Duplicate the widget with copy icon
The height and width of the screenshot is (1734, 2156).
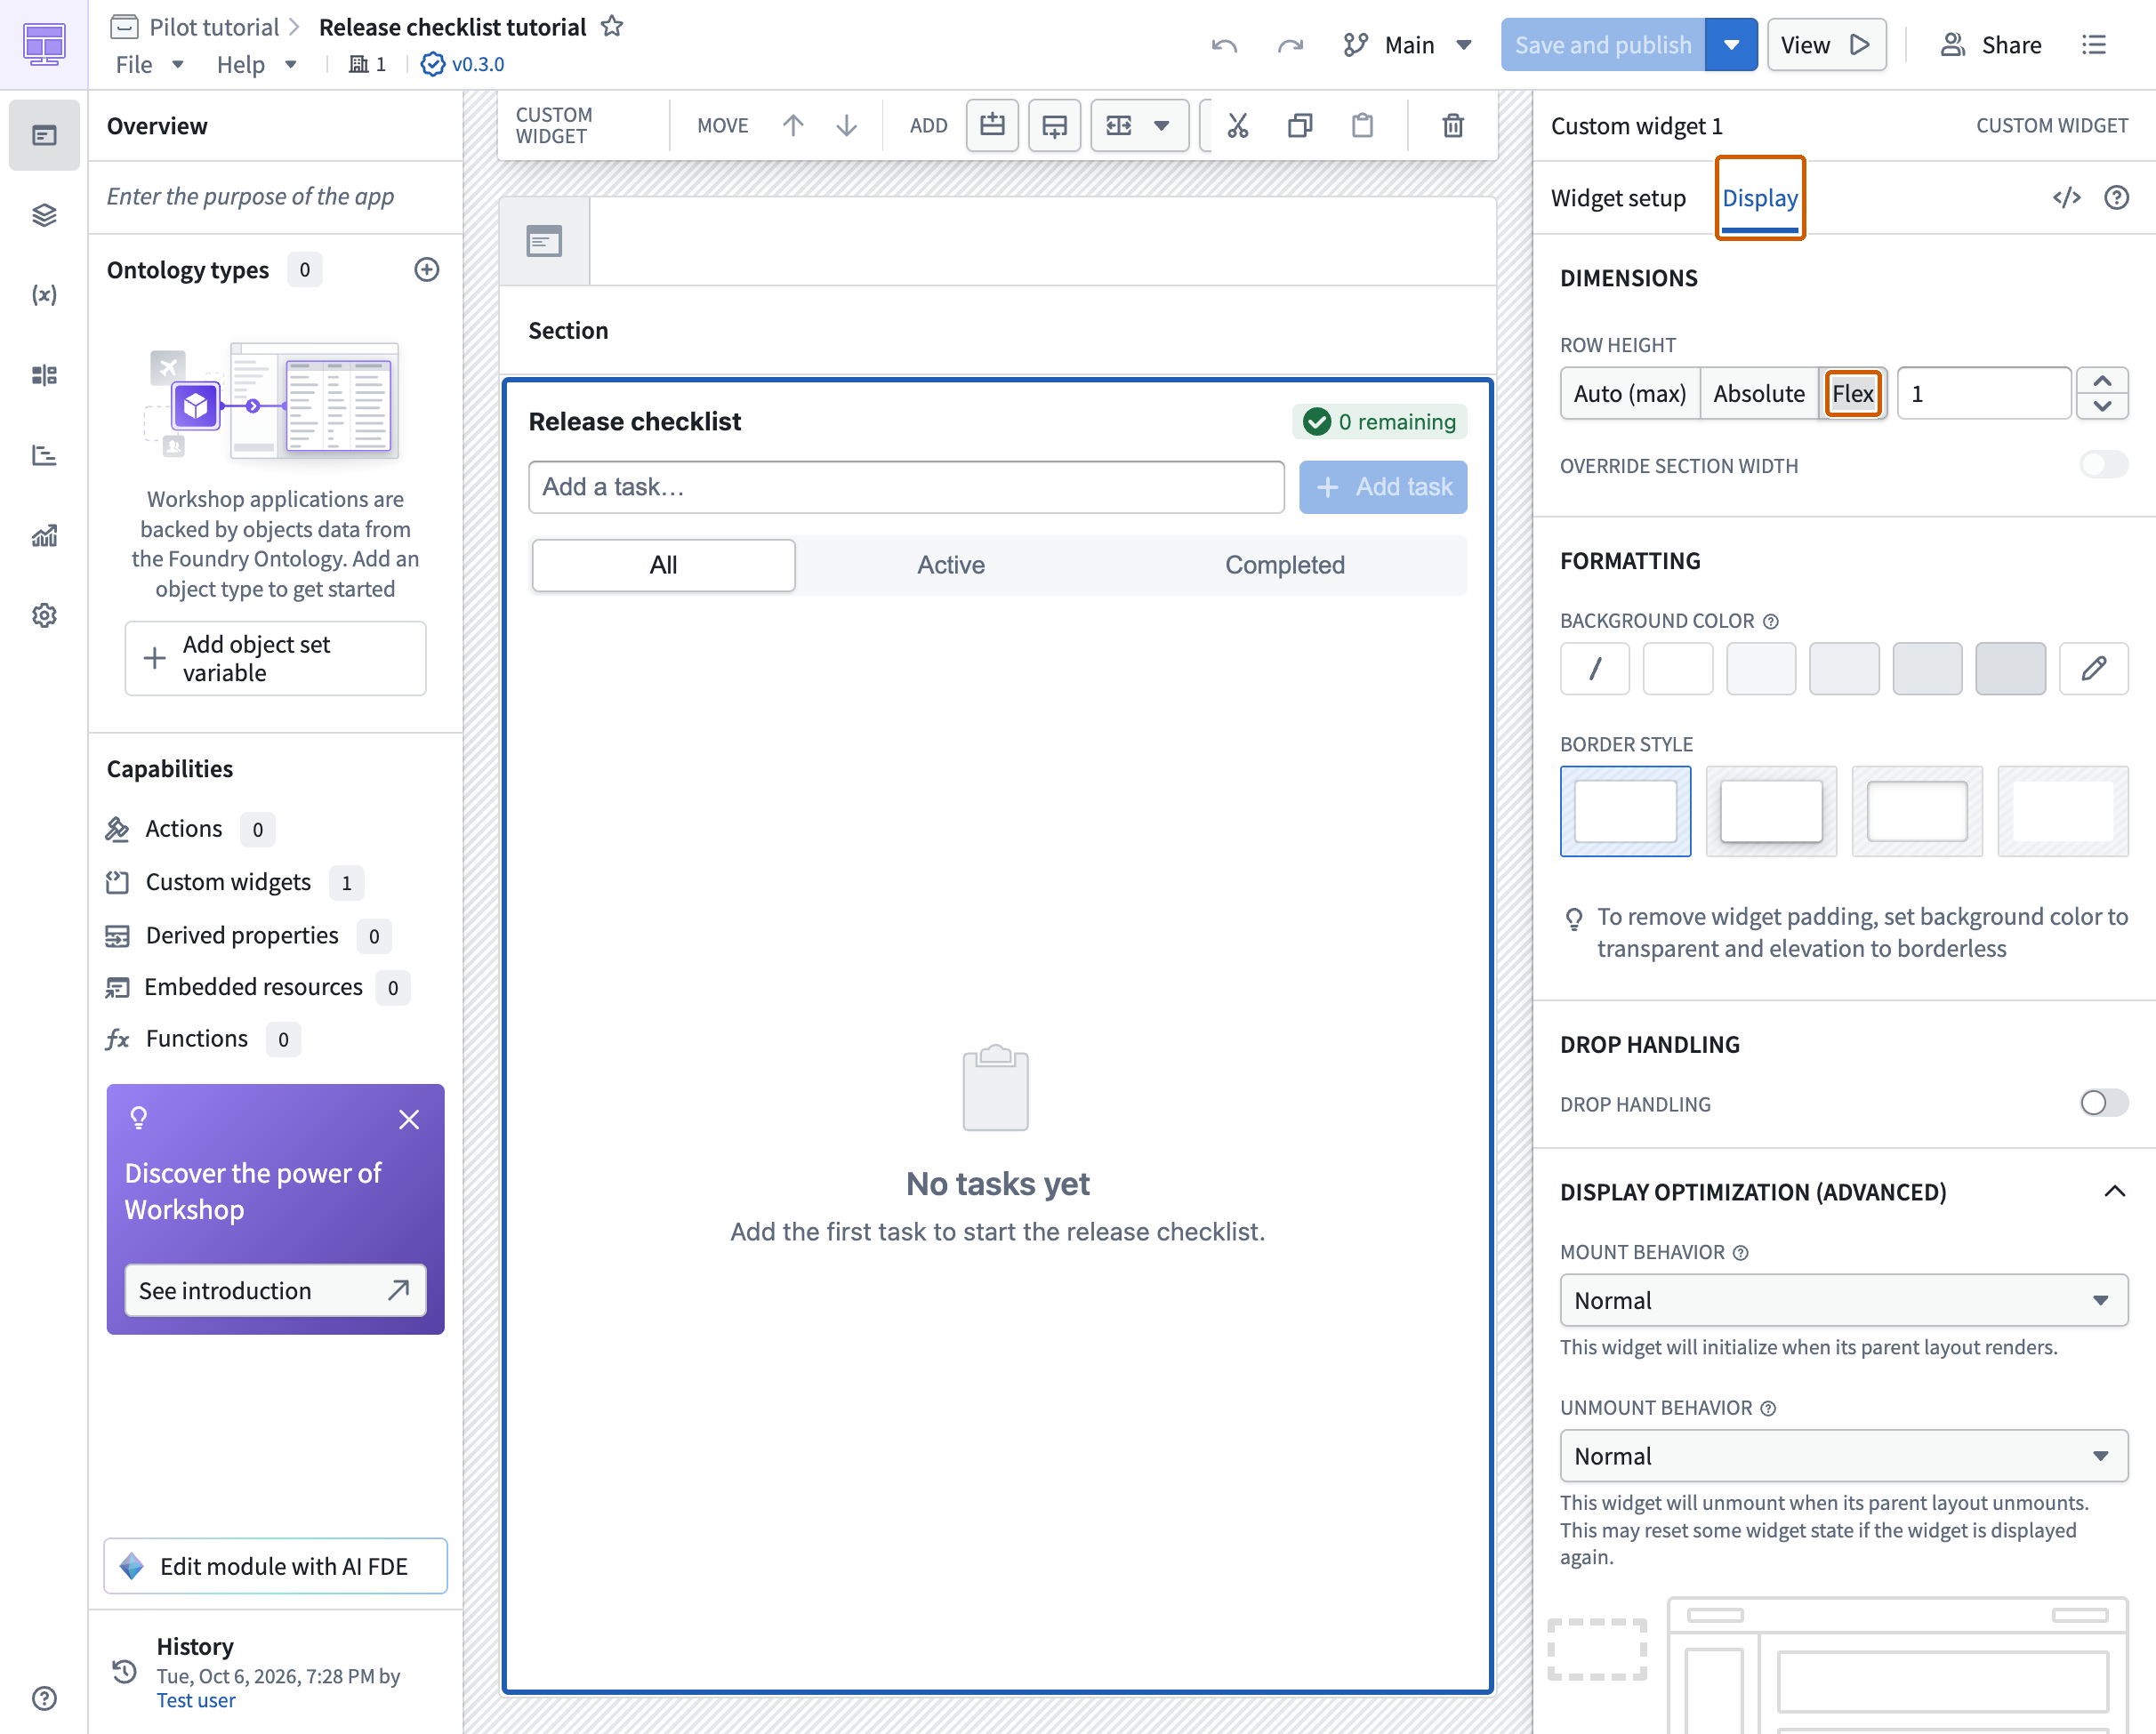(1300, 125)
